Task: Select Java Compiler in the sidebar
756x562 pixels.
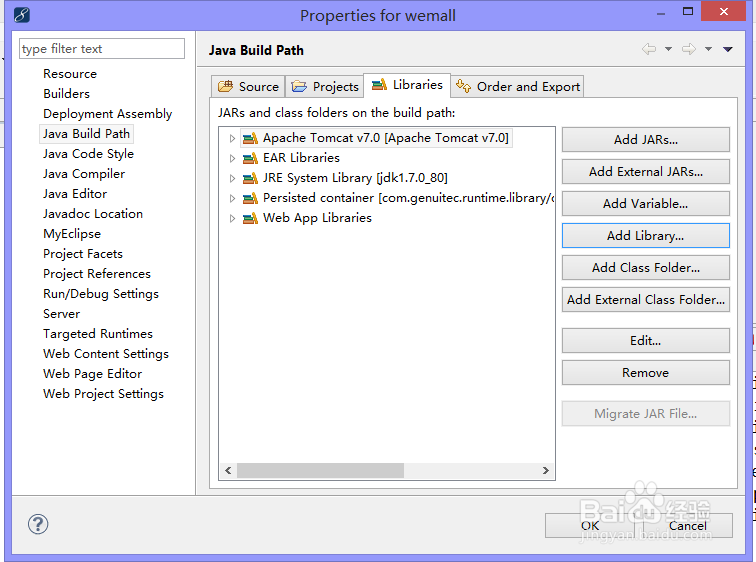Action: 84,173
